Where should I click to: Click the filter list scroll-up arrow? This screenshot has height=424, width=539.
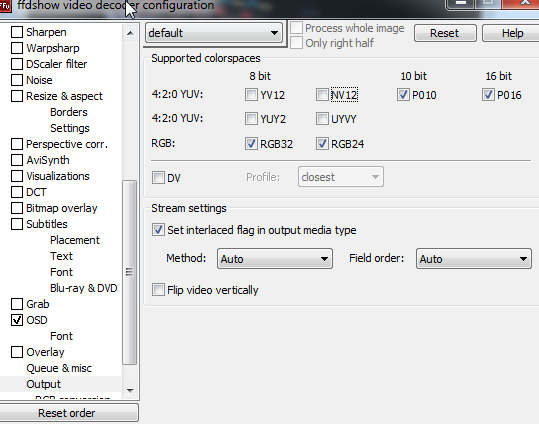[x=130, y=33]
